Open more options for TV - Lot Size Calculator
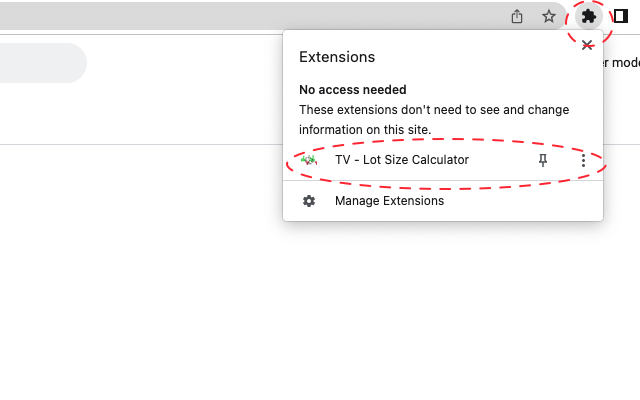The width and height of the screenshot is (640, 400). point(583,160)
